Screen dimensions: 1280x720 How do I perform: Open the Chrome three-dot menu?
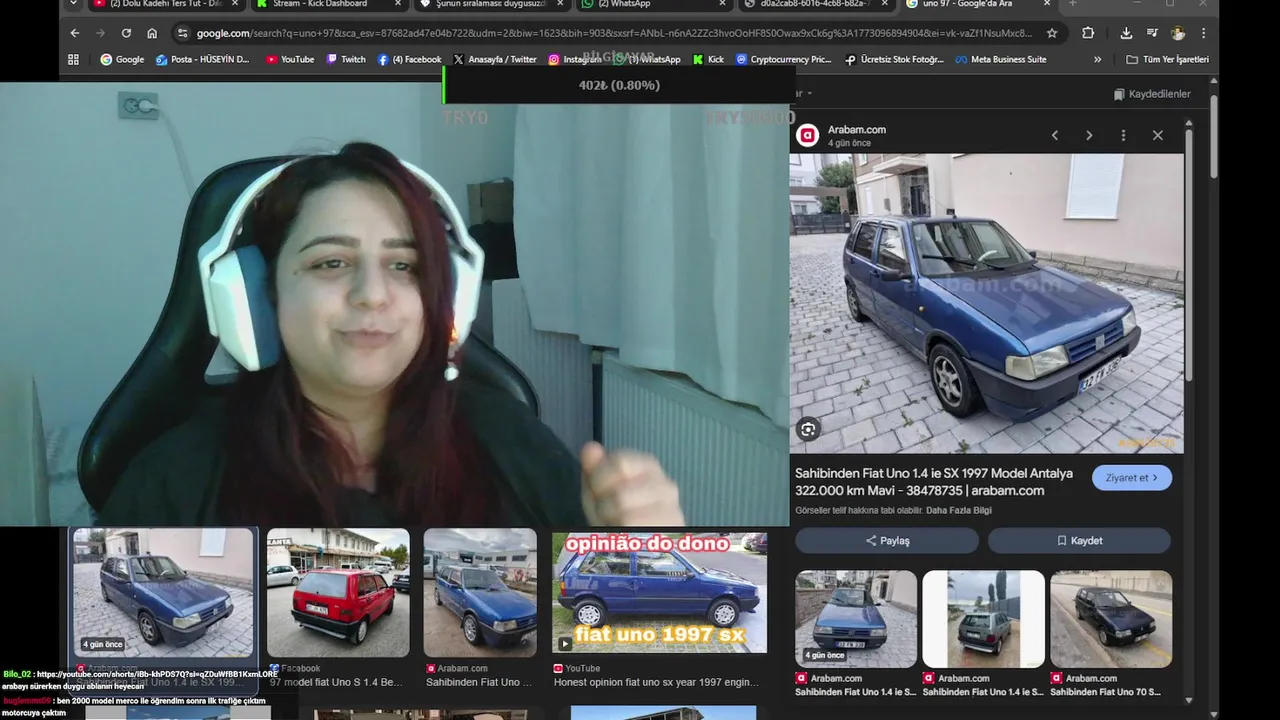(x=1204, y=33)
